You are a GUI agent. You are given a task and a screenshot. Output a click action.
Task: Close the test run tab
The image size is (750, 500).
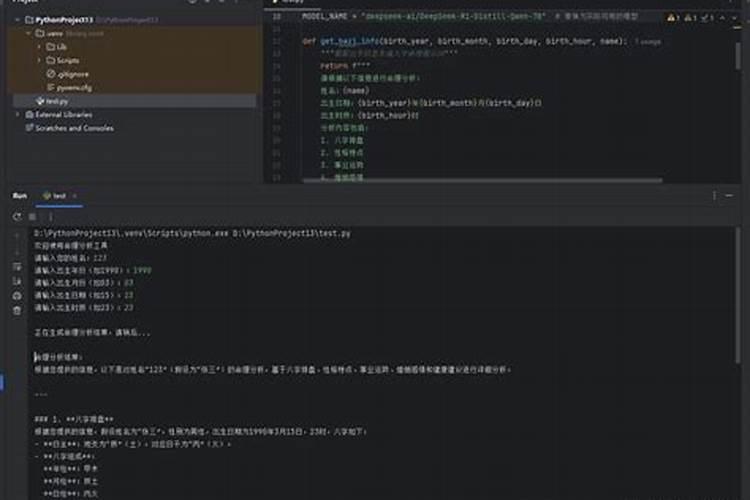[74, 196]
